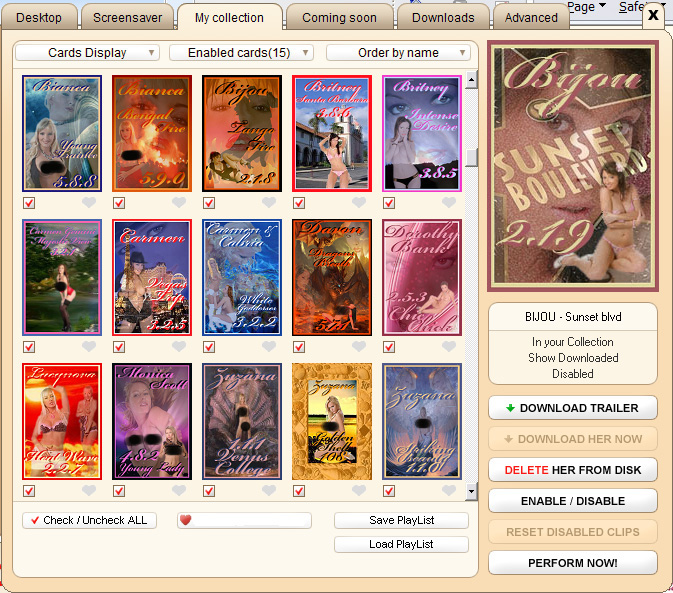673x593 pixels.
Task: Switch to the Screensaver tab
Action: [x=127, y=17]
